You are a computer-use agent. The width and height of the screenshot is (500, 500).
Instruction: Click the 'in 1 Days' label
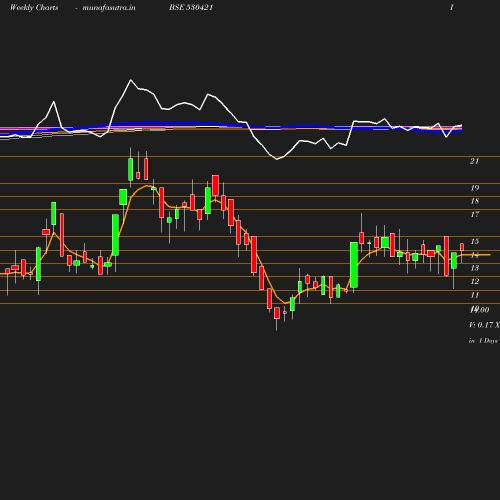[x=483, y=341]
